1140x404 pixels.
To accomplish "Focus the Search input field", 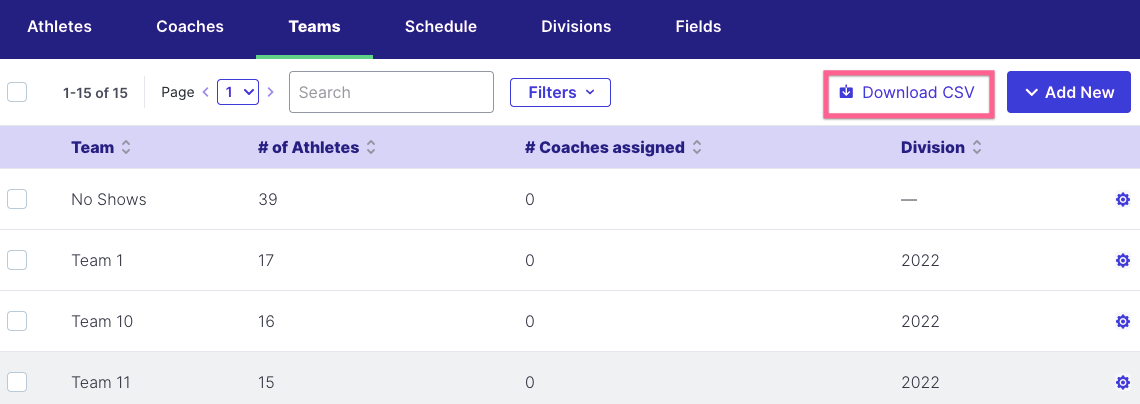I will click(x=391, y=92).
